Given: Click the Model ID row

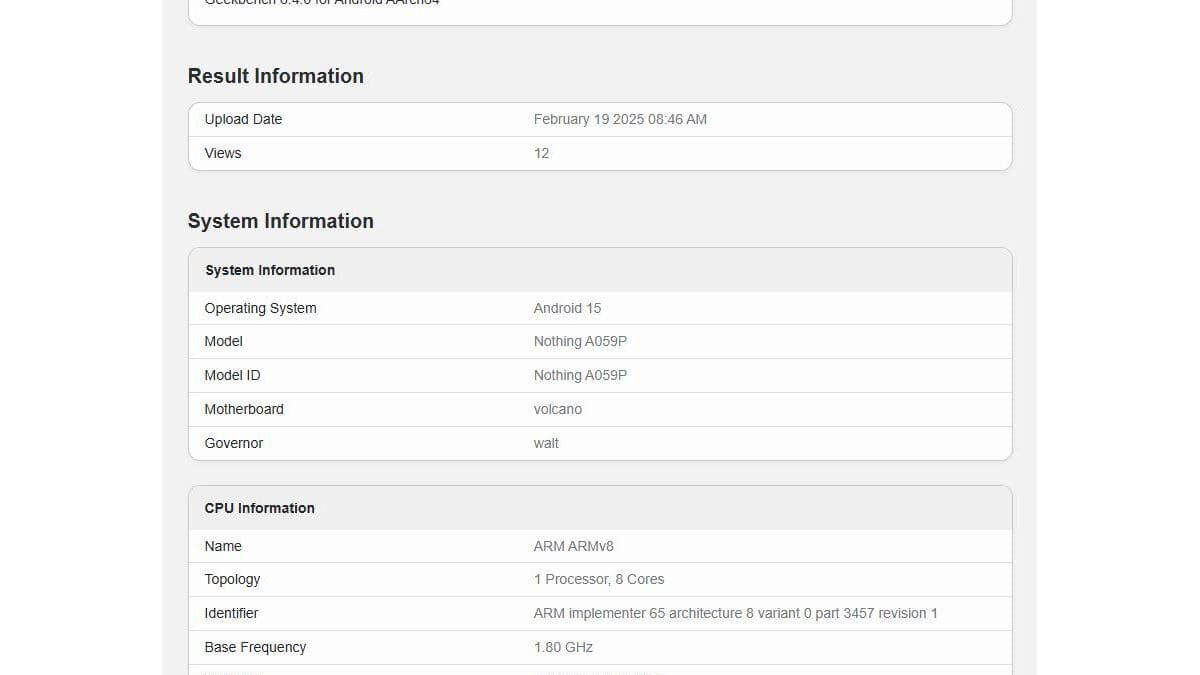Looking at the screenshot, I should pyautogui.click(x=232, y=375).
